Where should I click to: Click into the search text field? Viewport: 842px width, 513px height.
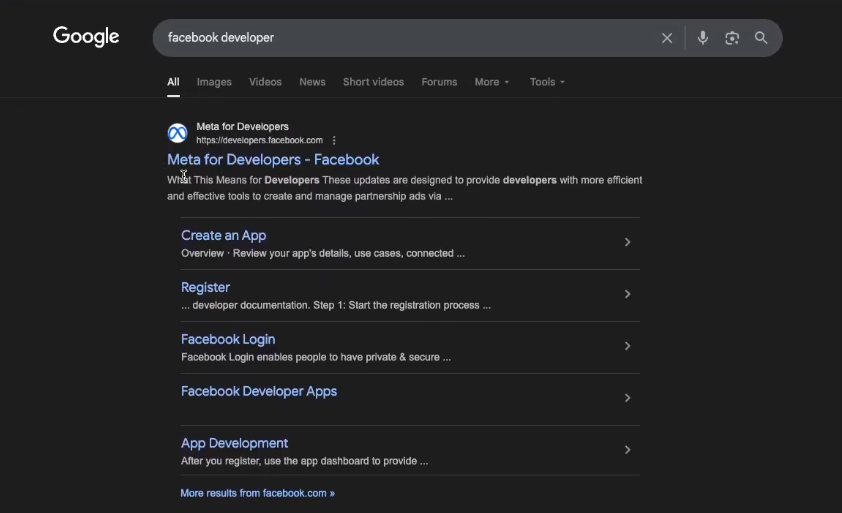(x=400, y=38)
